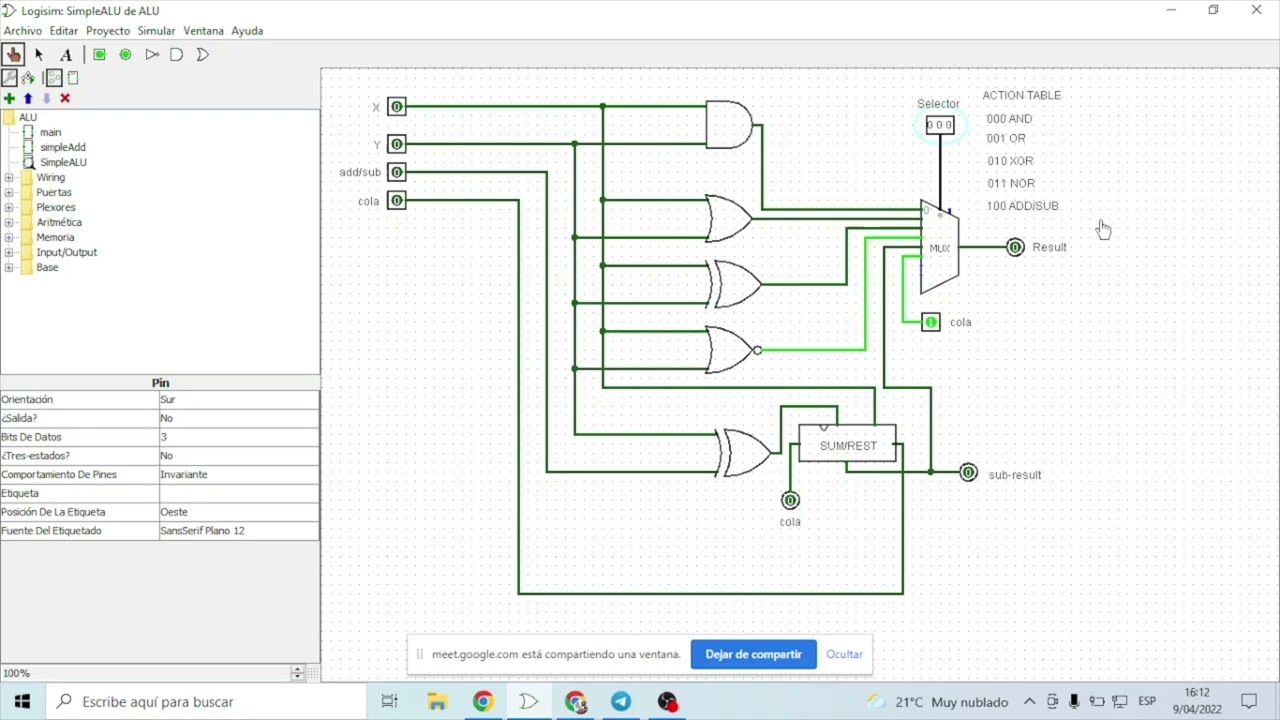Switch to circuit layout view icon
The height and width of the screenshot is (720, 1280).
(54, 78)
